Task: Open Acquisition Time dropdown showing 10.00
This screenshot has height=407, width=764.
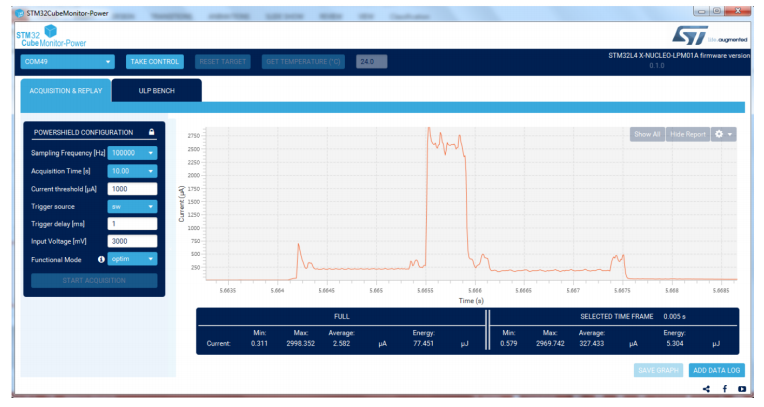Action: [132, 171]
